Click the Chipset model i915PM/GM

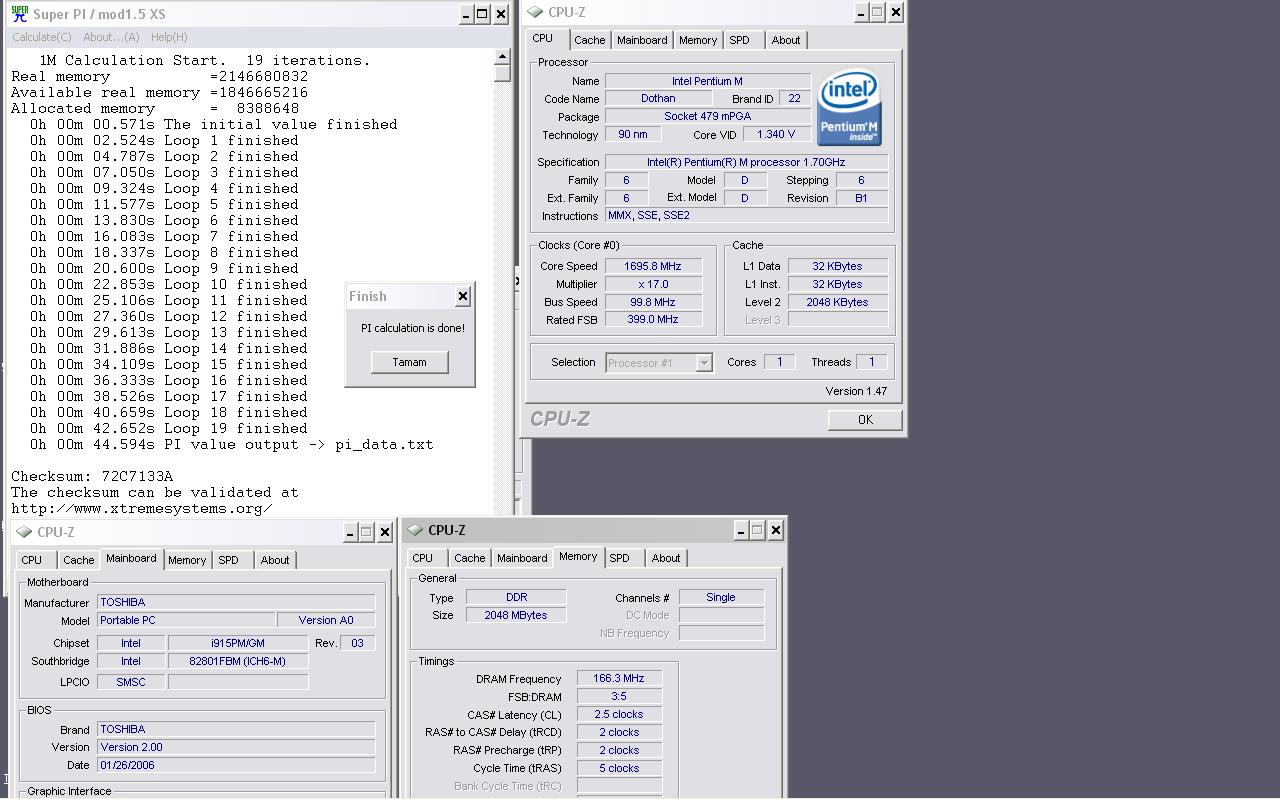point(238,643)
